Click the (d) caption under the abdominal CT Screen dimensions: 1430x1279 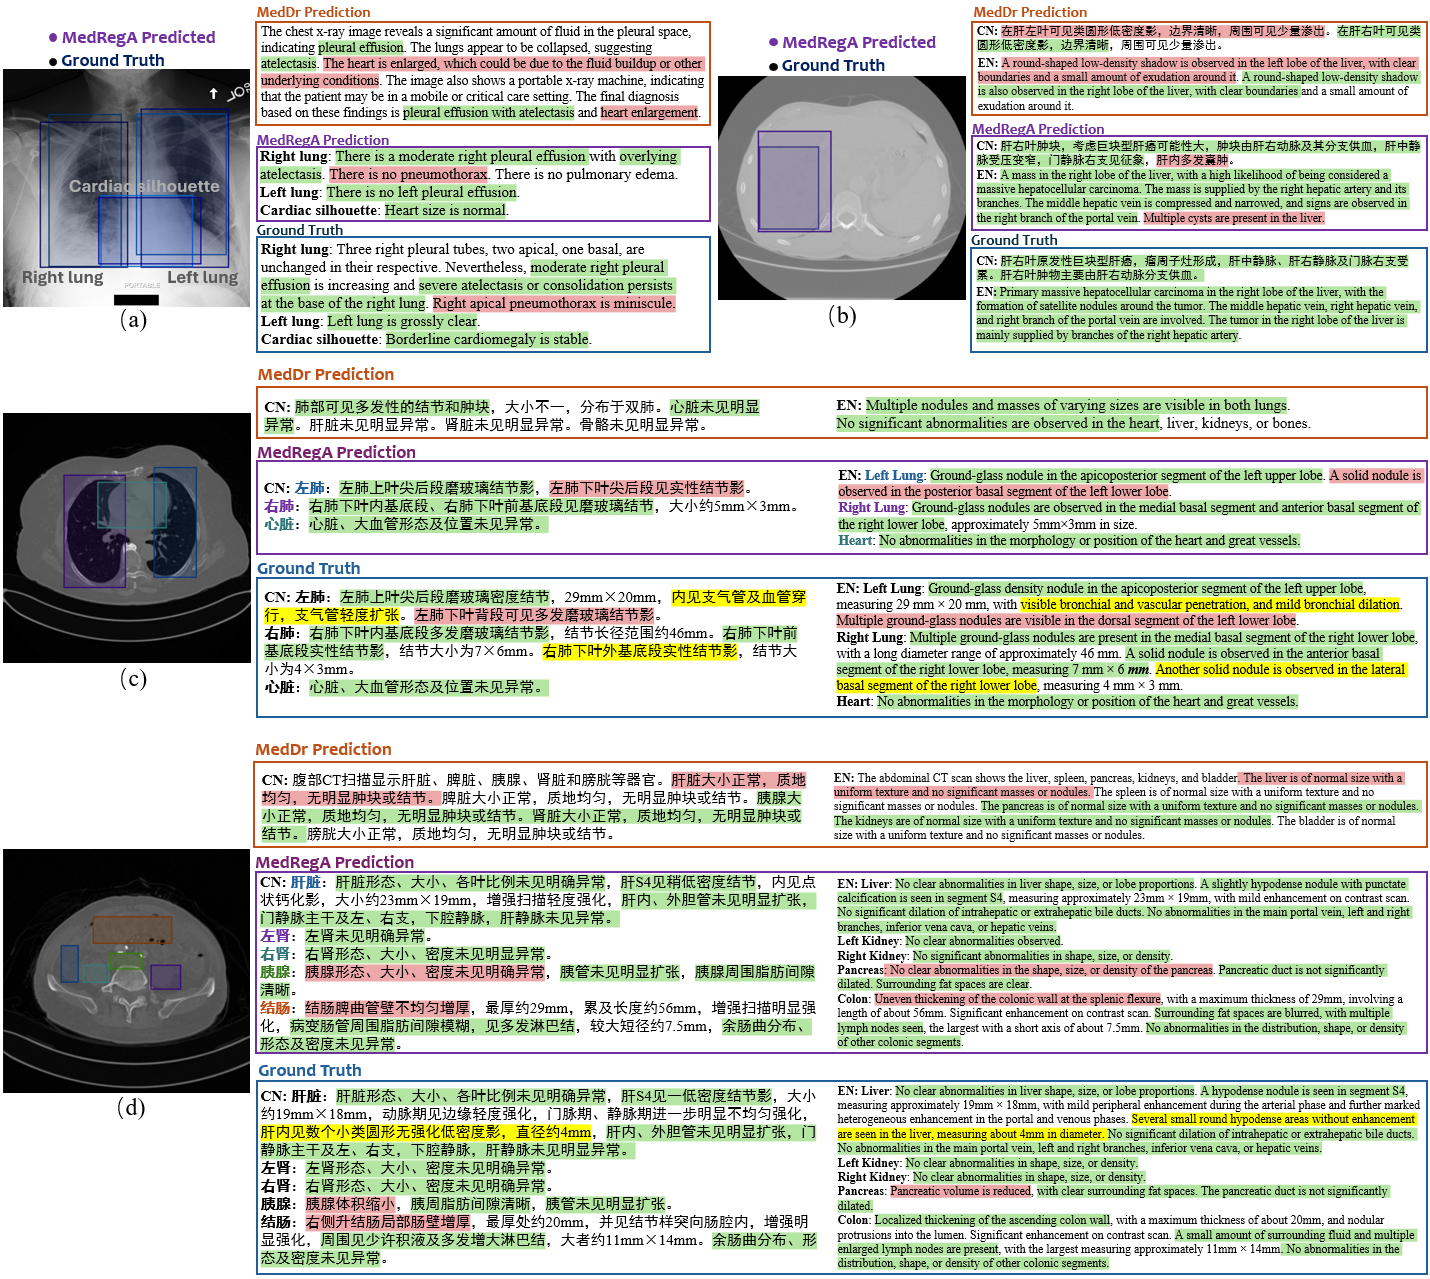(131, 1107)
